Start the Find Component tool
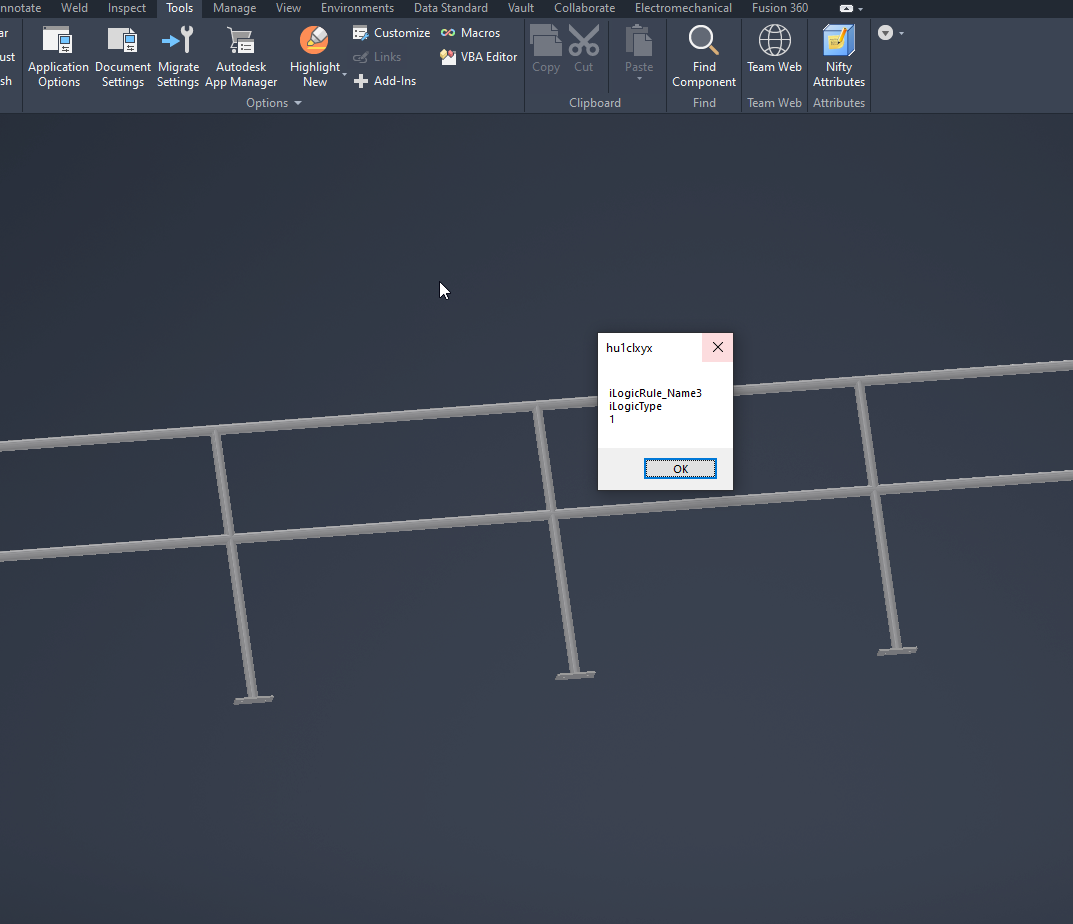The width and height of the screenshot is (1073, 924). 703,55
